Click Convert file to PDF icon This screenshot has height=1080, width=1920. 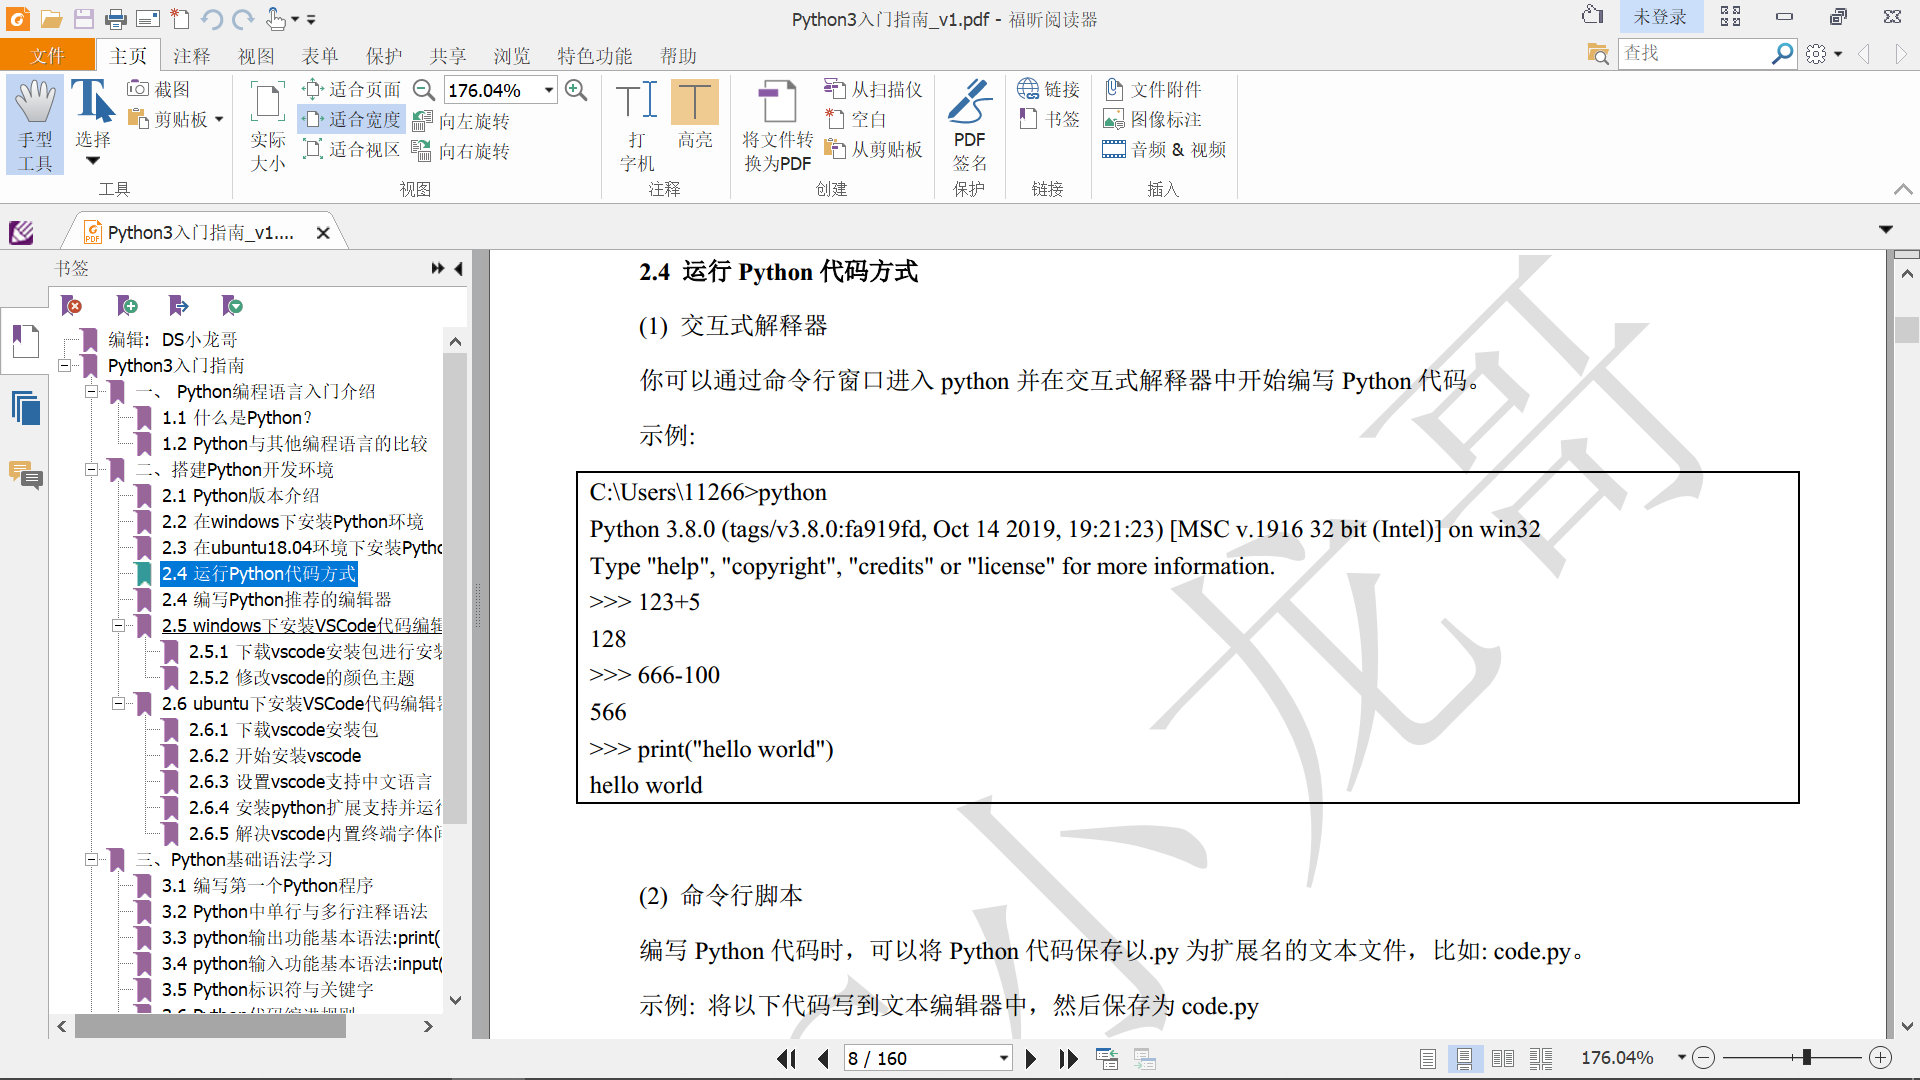[777, 103]
